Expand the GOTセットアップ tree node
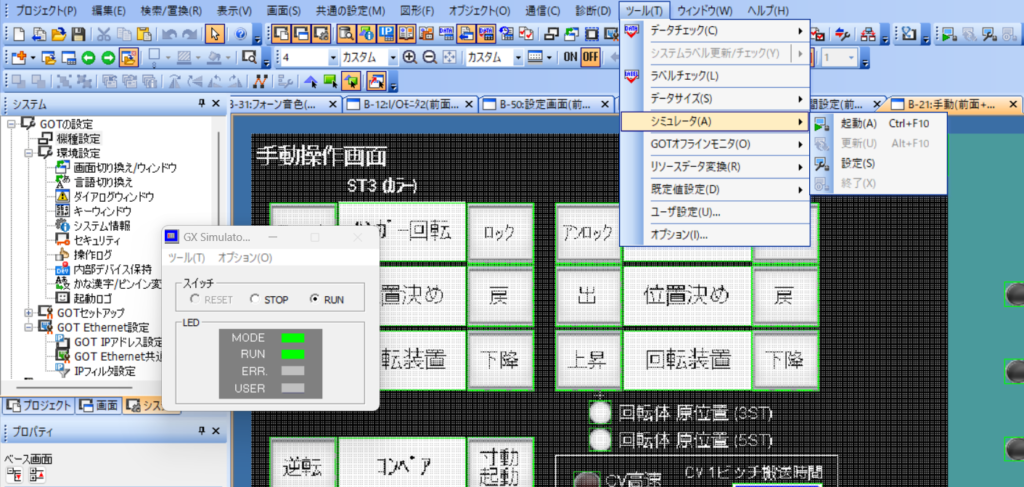 pos(28,312)
